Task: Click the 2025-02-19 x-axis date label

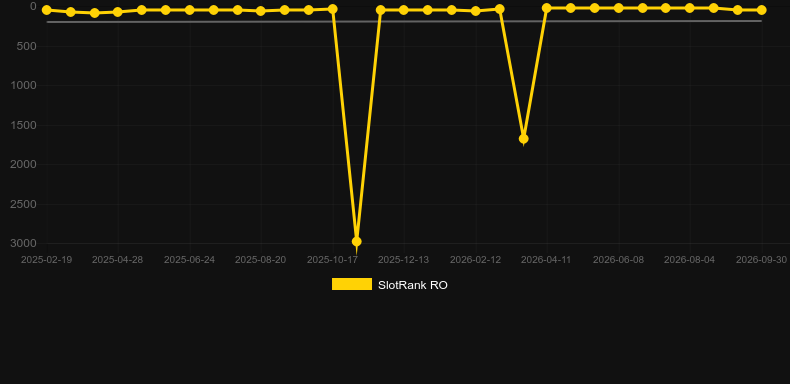Action: (46, 260)
